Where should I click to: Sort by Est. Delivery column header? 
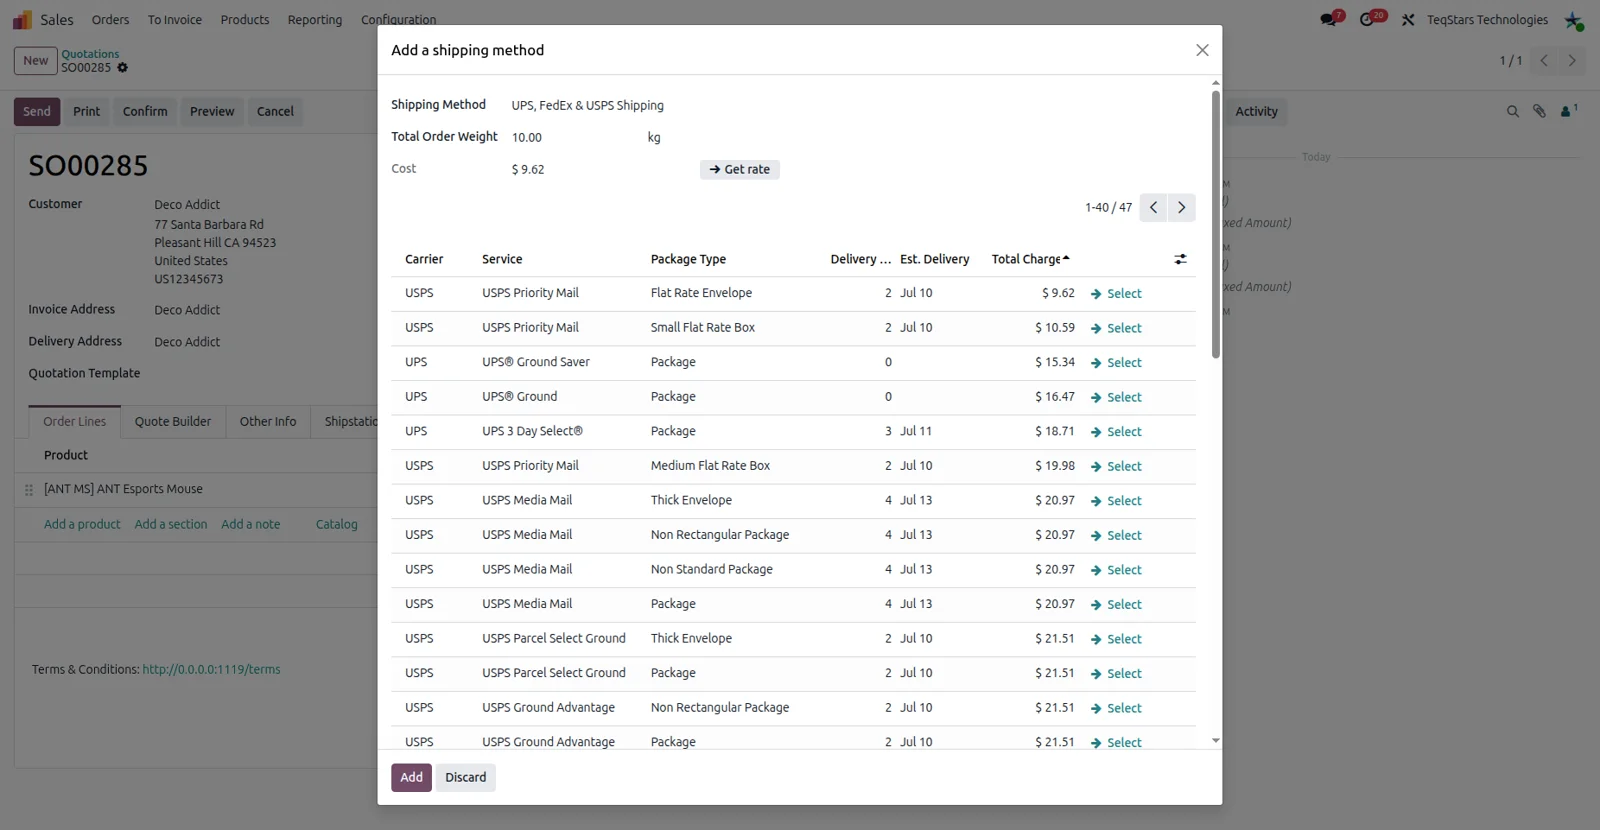point(934,259)
